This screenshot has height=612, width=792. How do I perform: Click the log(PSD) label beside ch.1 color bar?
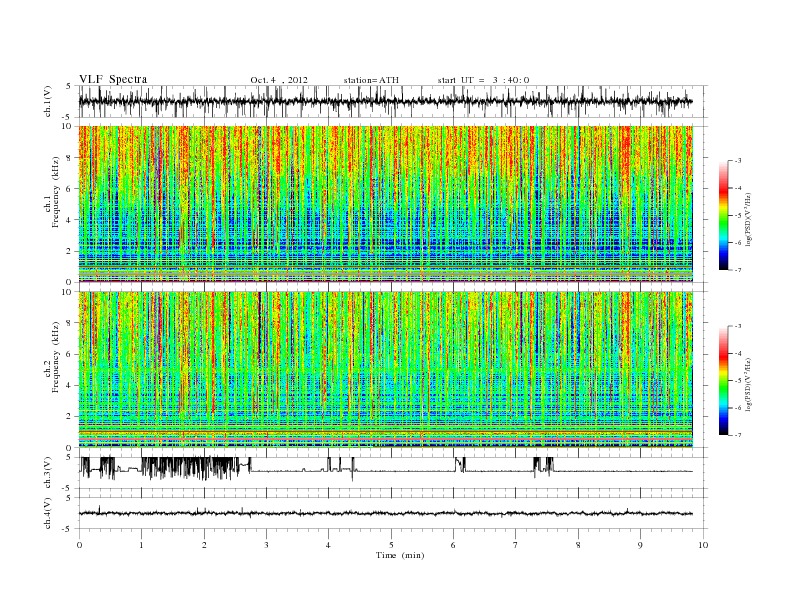748,219
